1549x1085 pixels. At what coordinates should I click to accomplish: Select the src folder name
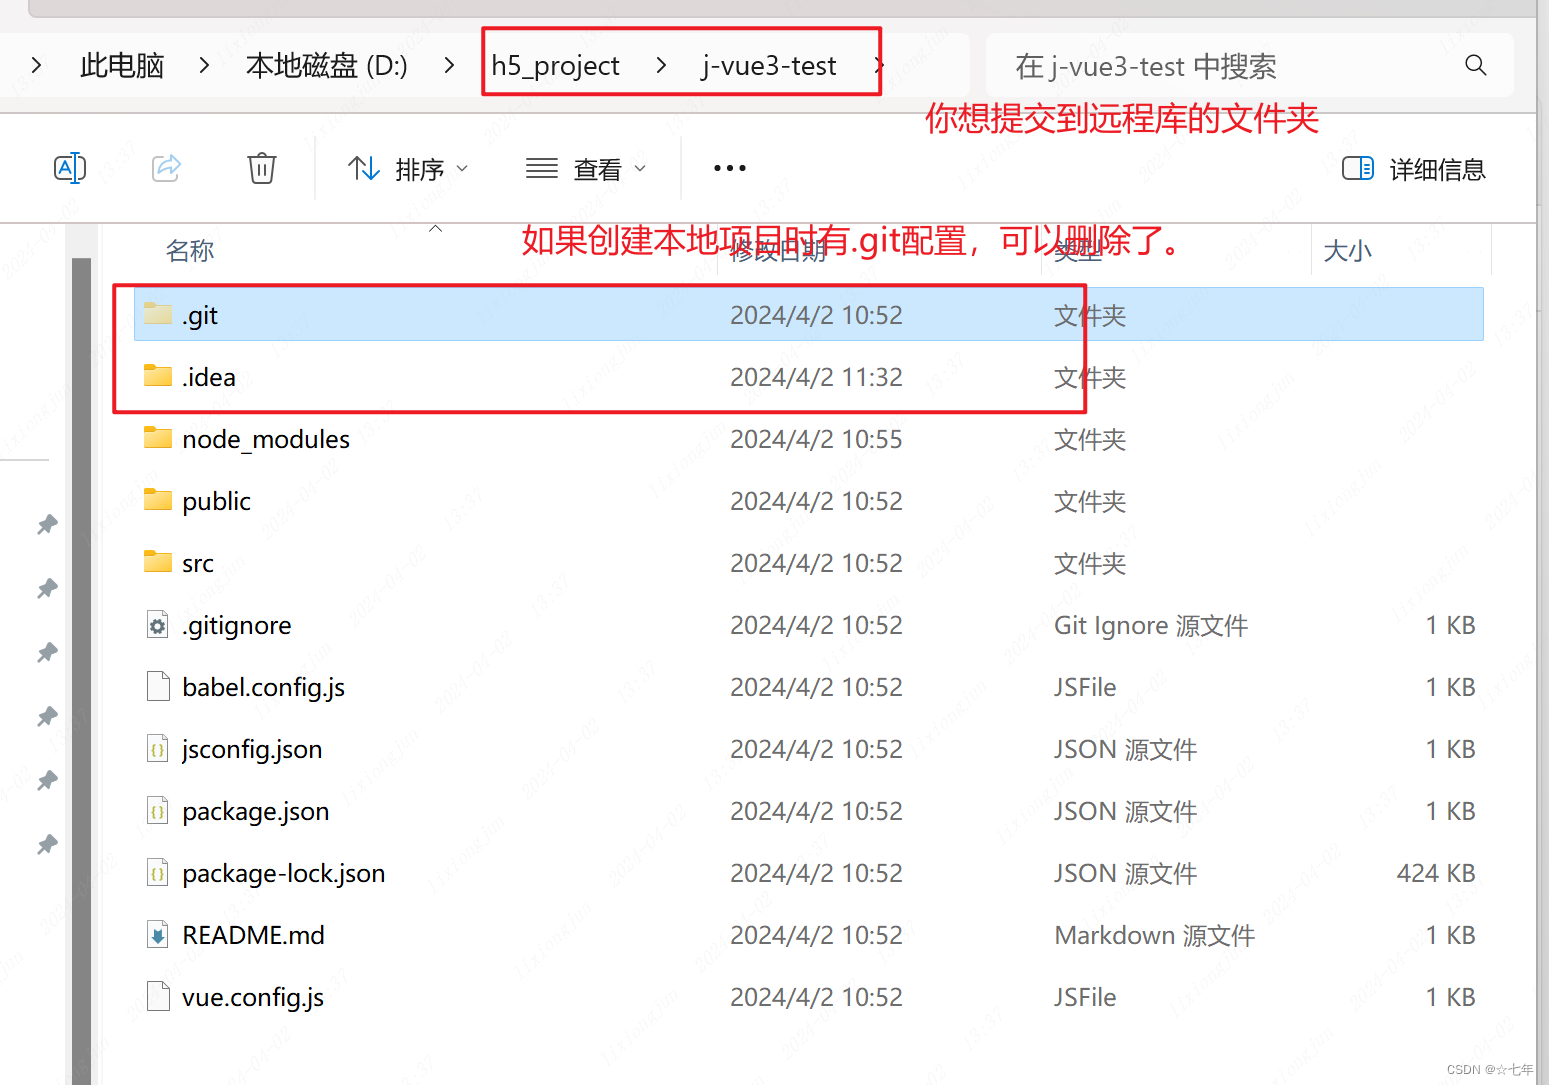[198, 564]
